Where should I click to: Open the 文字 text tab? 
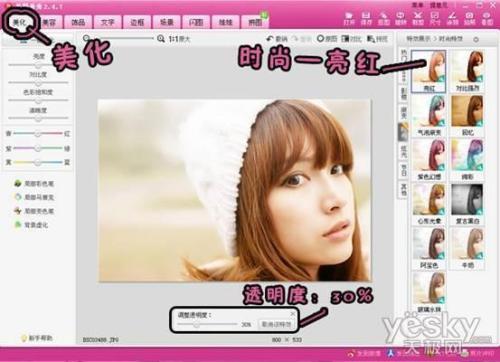108,22
